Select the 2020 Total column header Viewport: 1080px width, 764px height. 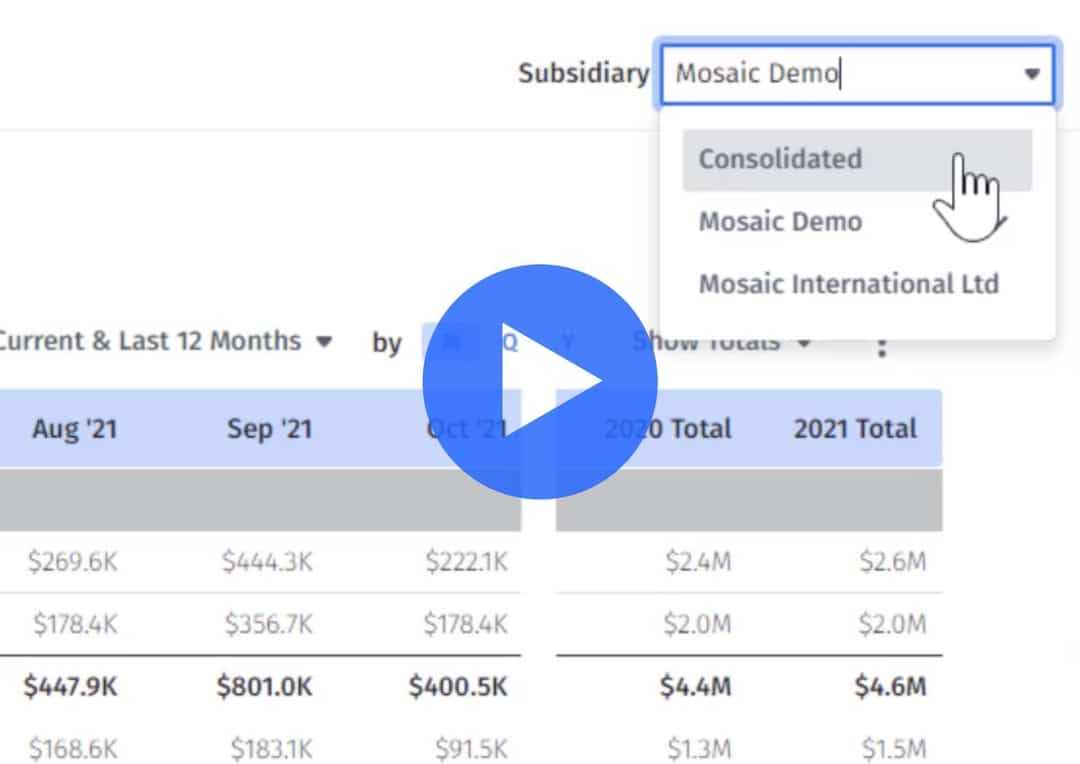[x=668, y=429]
